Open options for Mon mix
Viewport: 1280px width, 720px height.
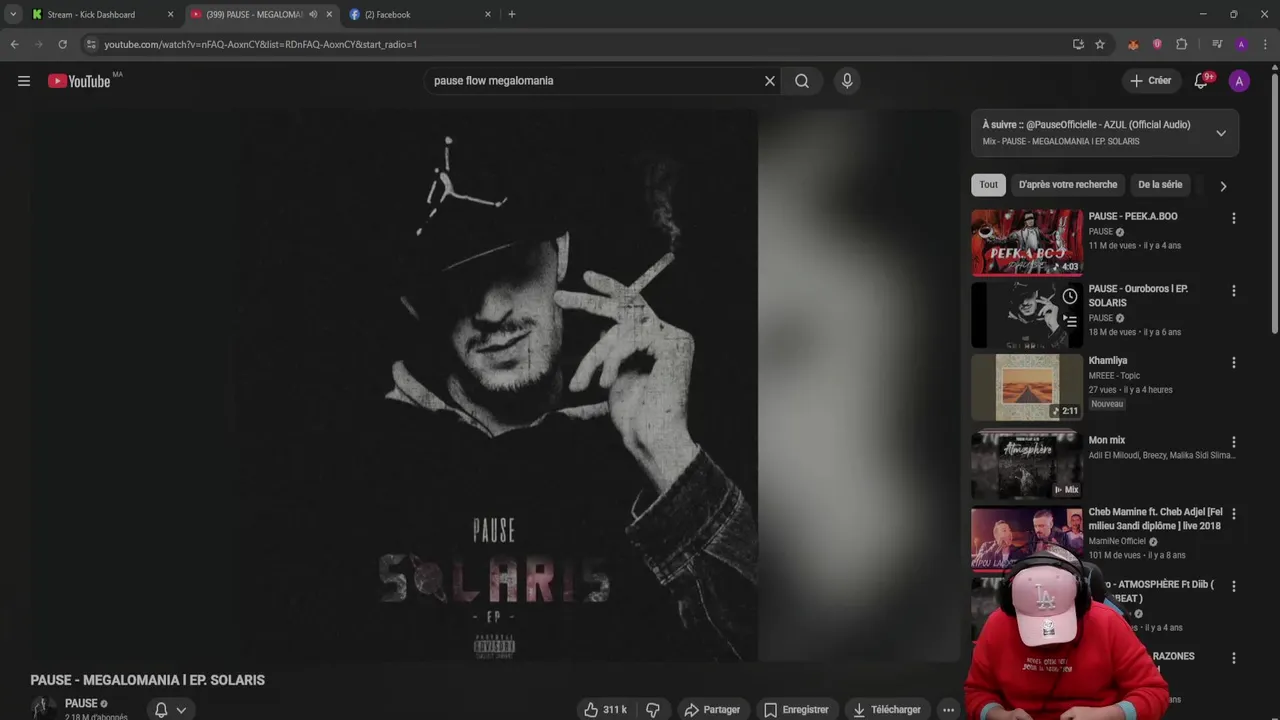tap(1234, 442)
